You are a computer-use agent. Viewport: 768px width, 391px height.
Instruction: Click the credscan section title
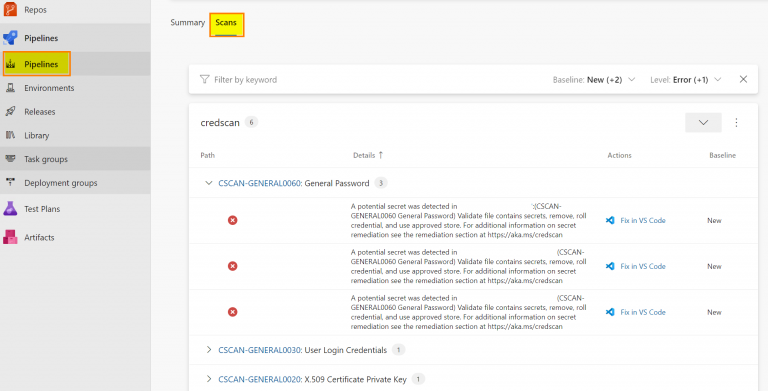[220, 122]
